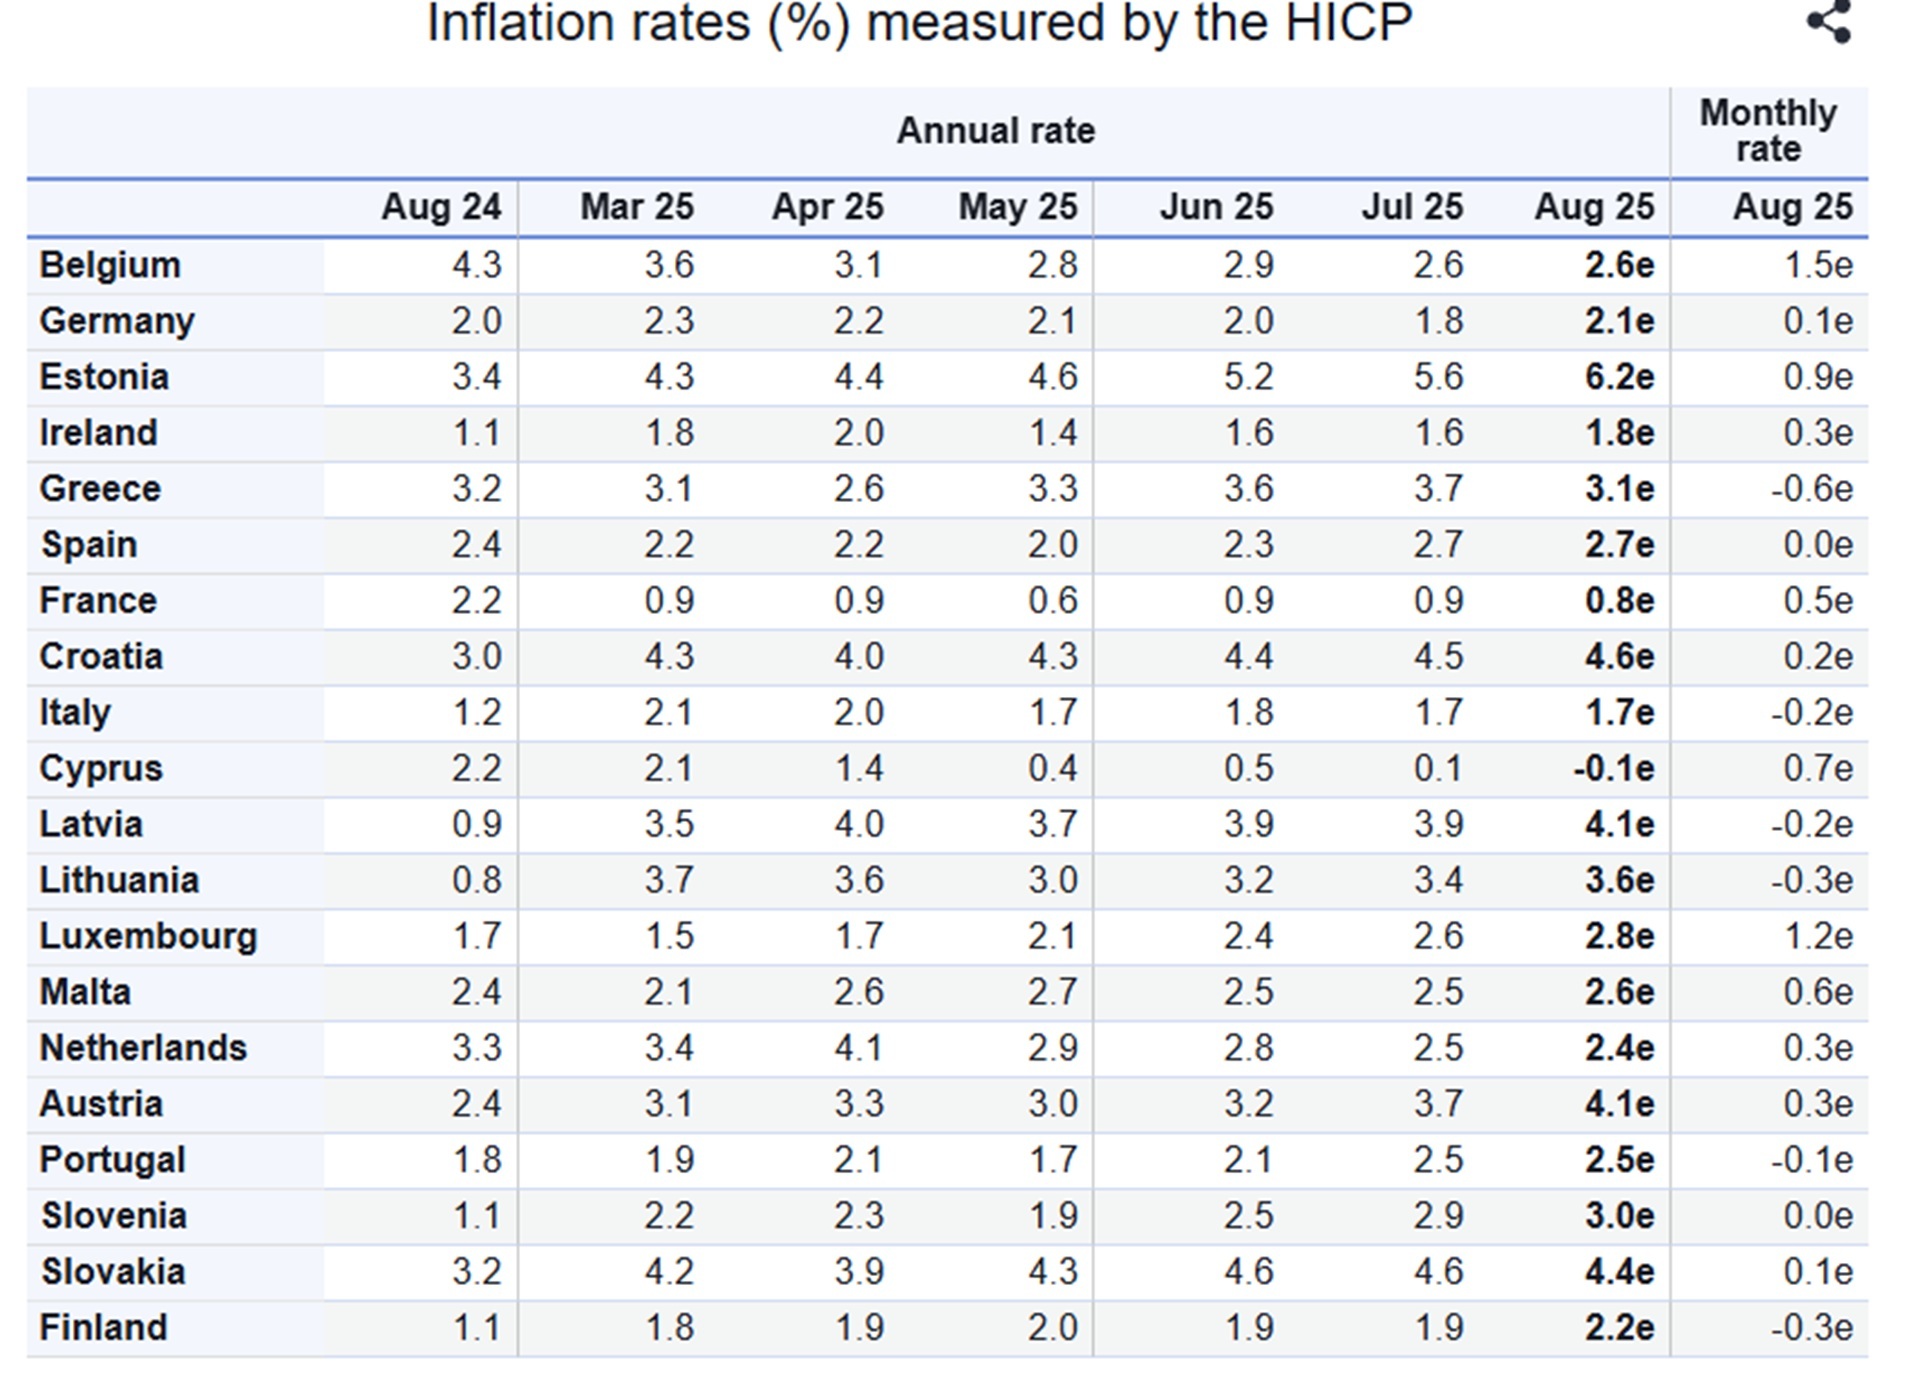Select the Netherlands row label
1920x1378 pixels.
(x=143, y=1048)
